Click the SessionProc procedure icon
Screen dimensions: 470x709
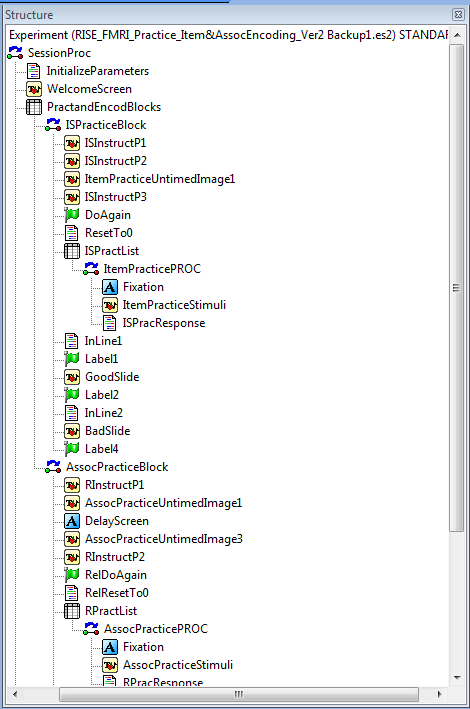point(15,53)
